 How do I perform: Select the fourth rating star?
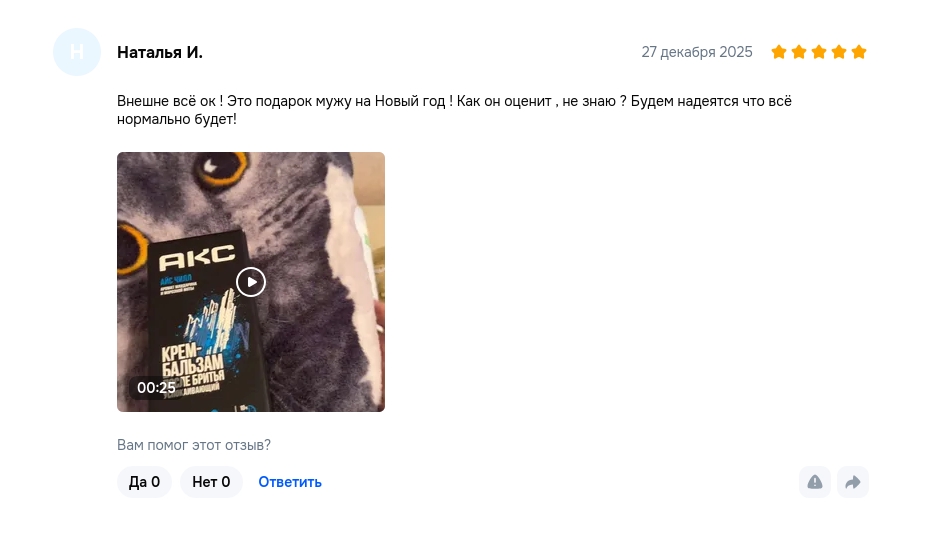point(839,52)
